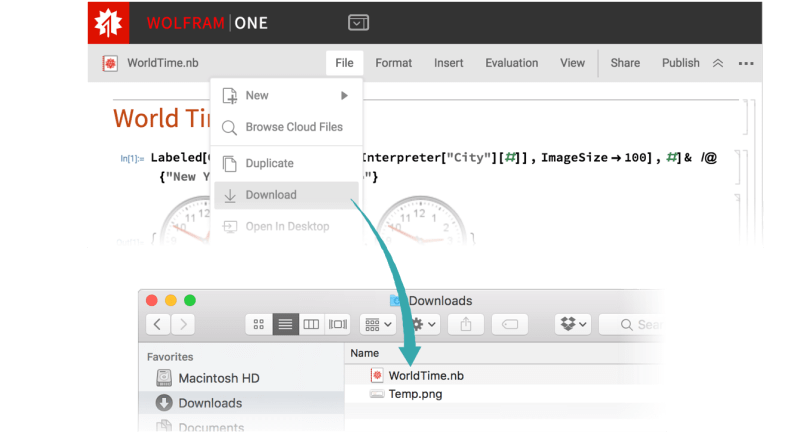Click the Open In Desktop icon
The width and height of the screenshot is (800, 432).
230,226
